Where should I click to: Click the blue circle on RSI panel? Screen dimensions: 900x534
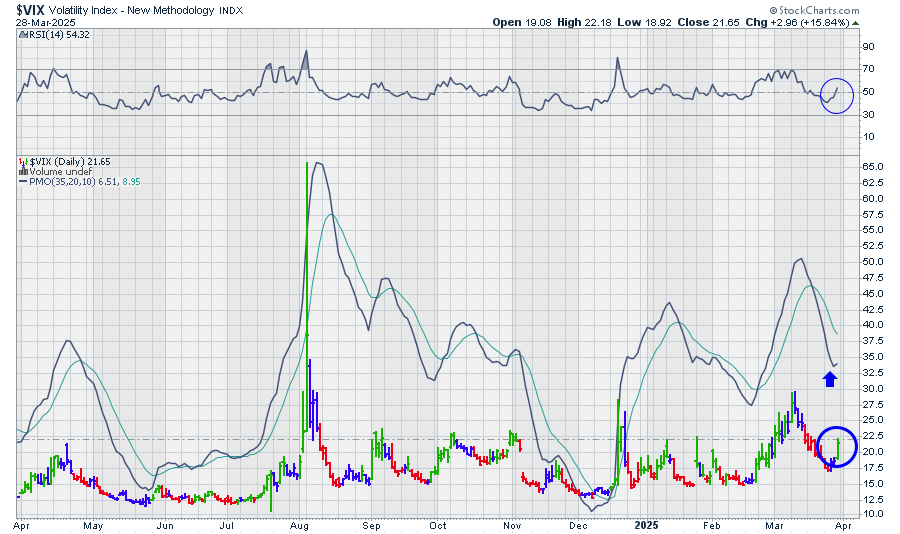[x=837, y=95]
